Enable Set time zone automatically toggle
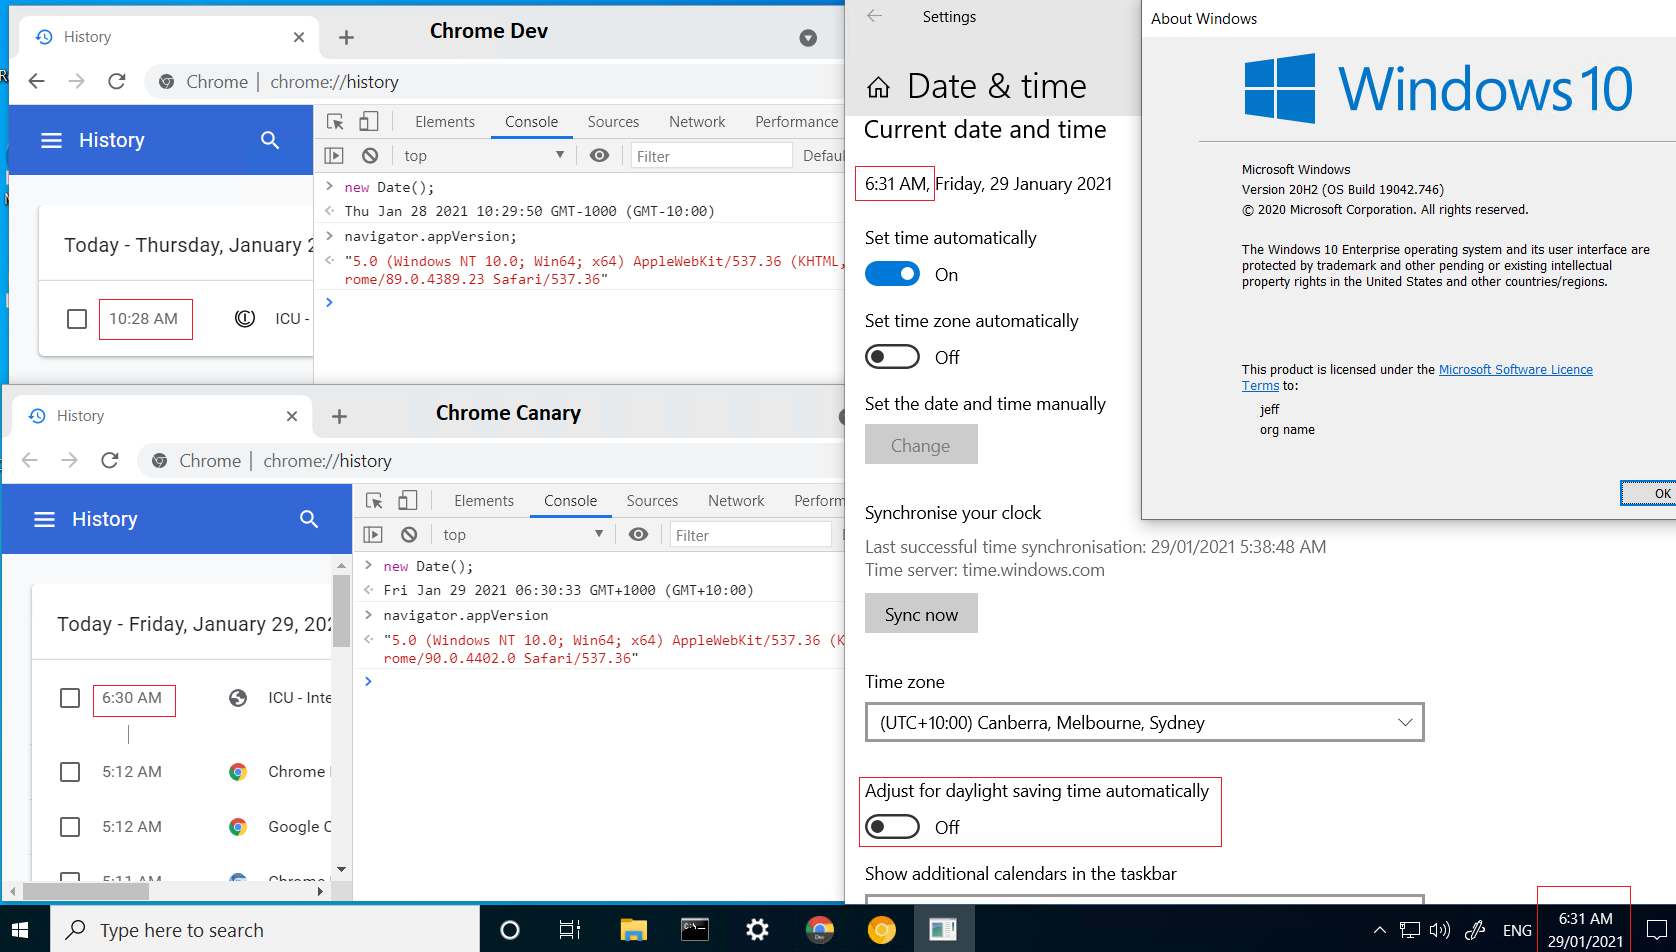The height and width of the screenshot is (952, 1676). click(x=892, y=357)
